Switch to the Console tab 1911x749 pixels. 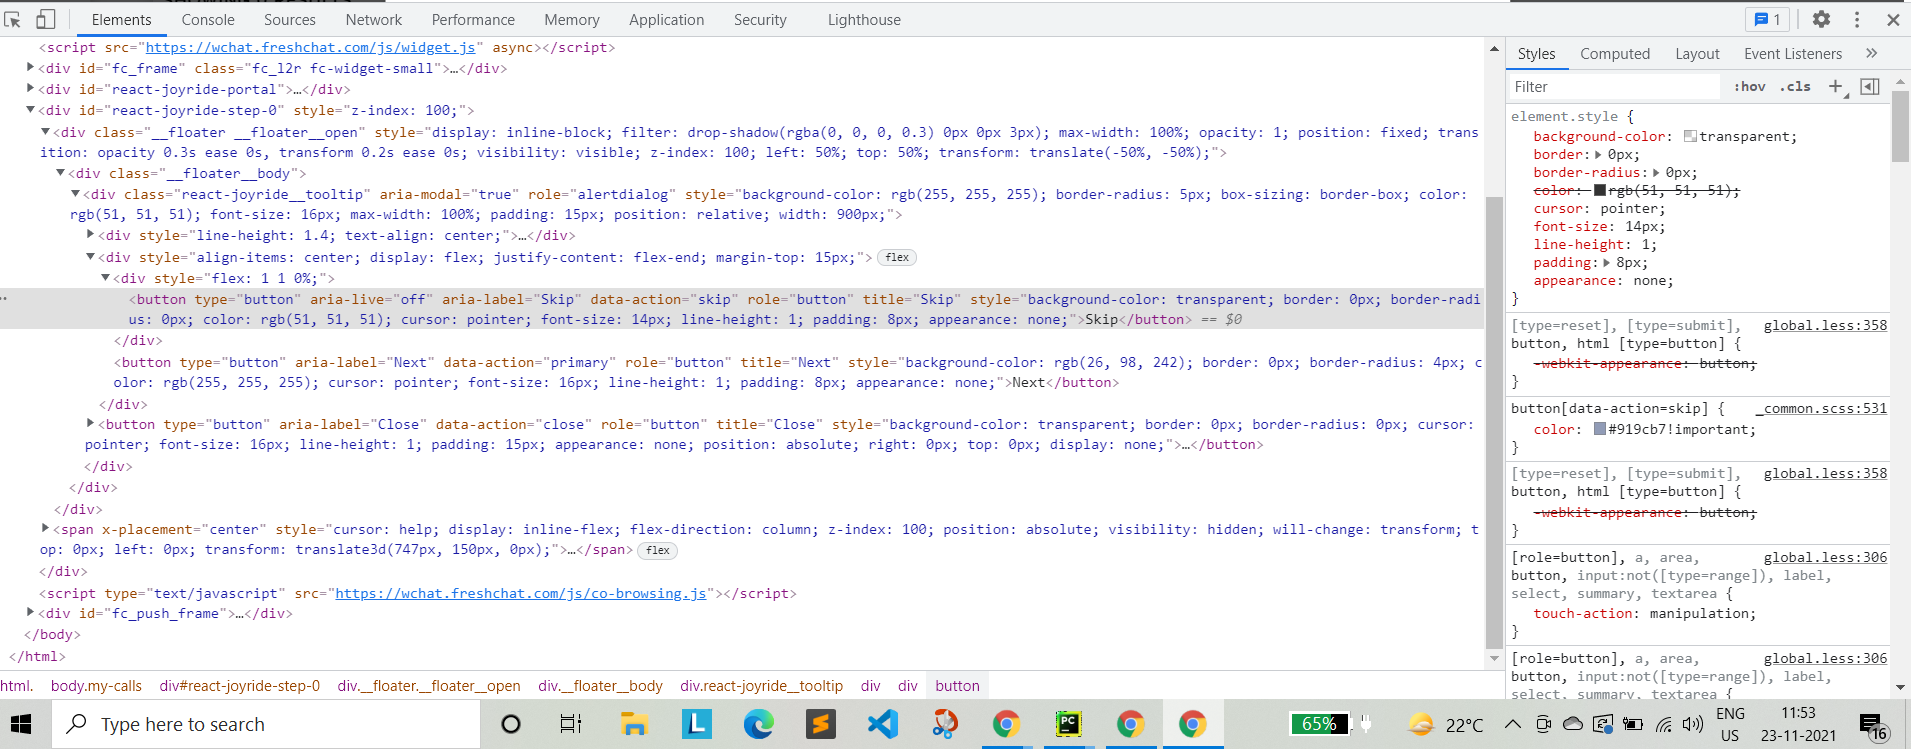point(208,19)
